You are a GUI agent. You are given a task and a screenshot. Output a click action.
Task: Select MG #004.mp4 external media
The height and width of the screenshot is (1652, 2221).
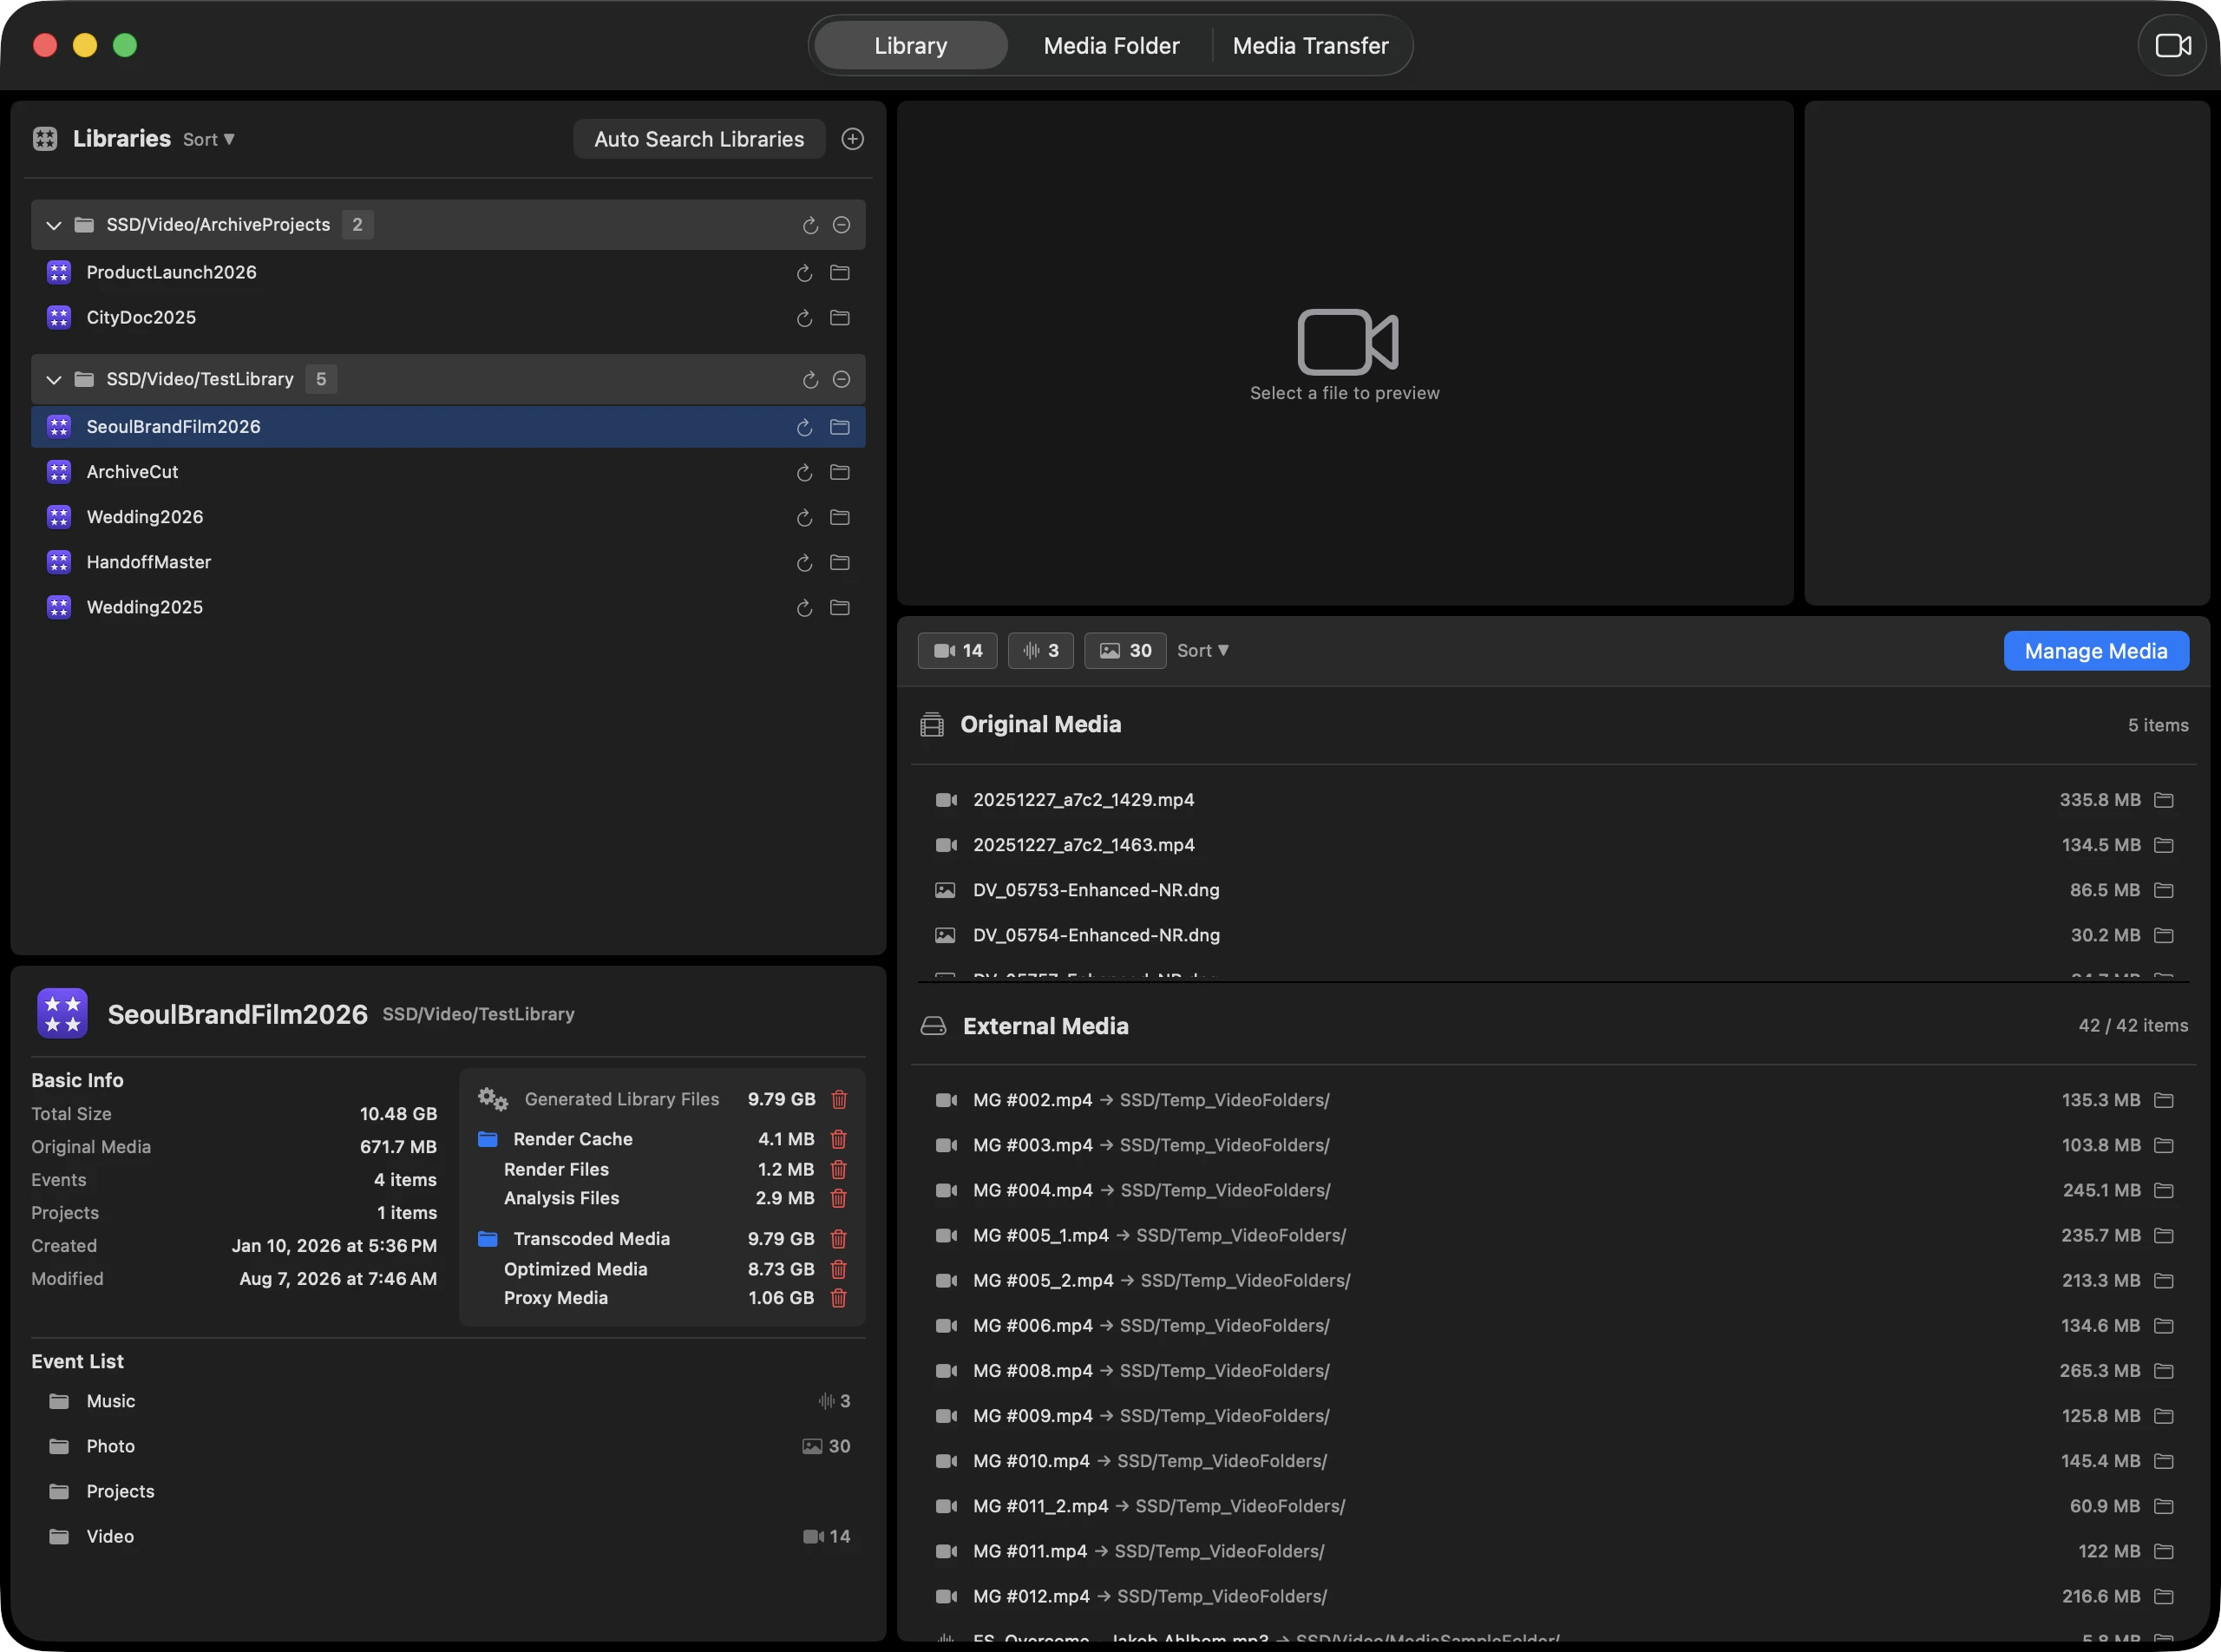point(1553,1190)
